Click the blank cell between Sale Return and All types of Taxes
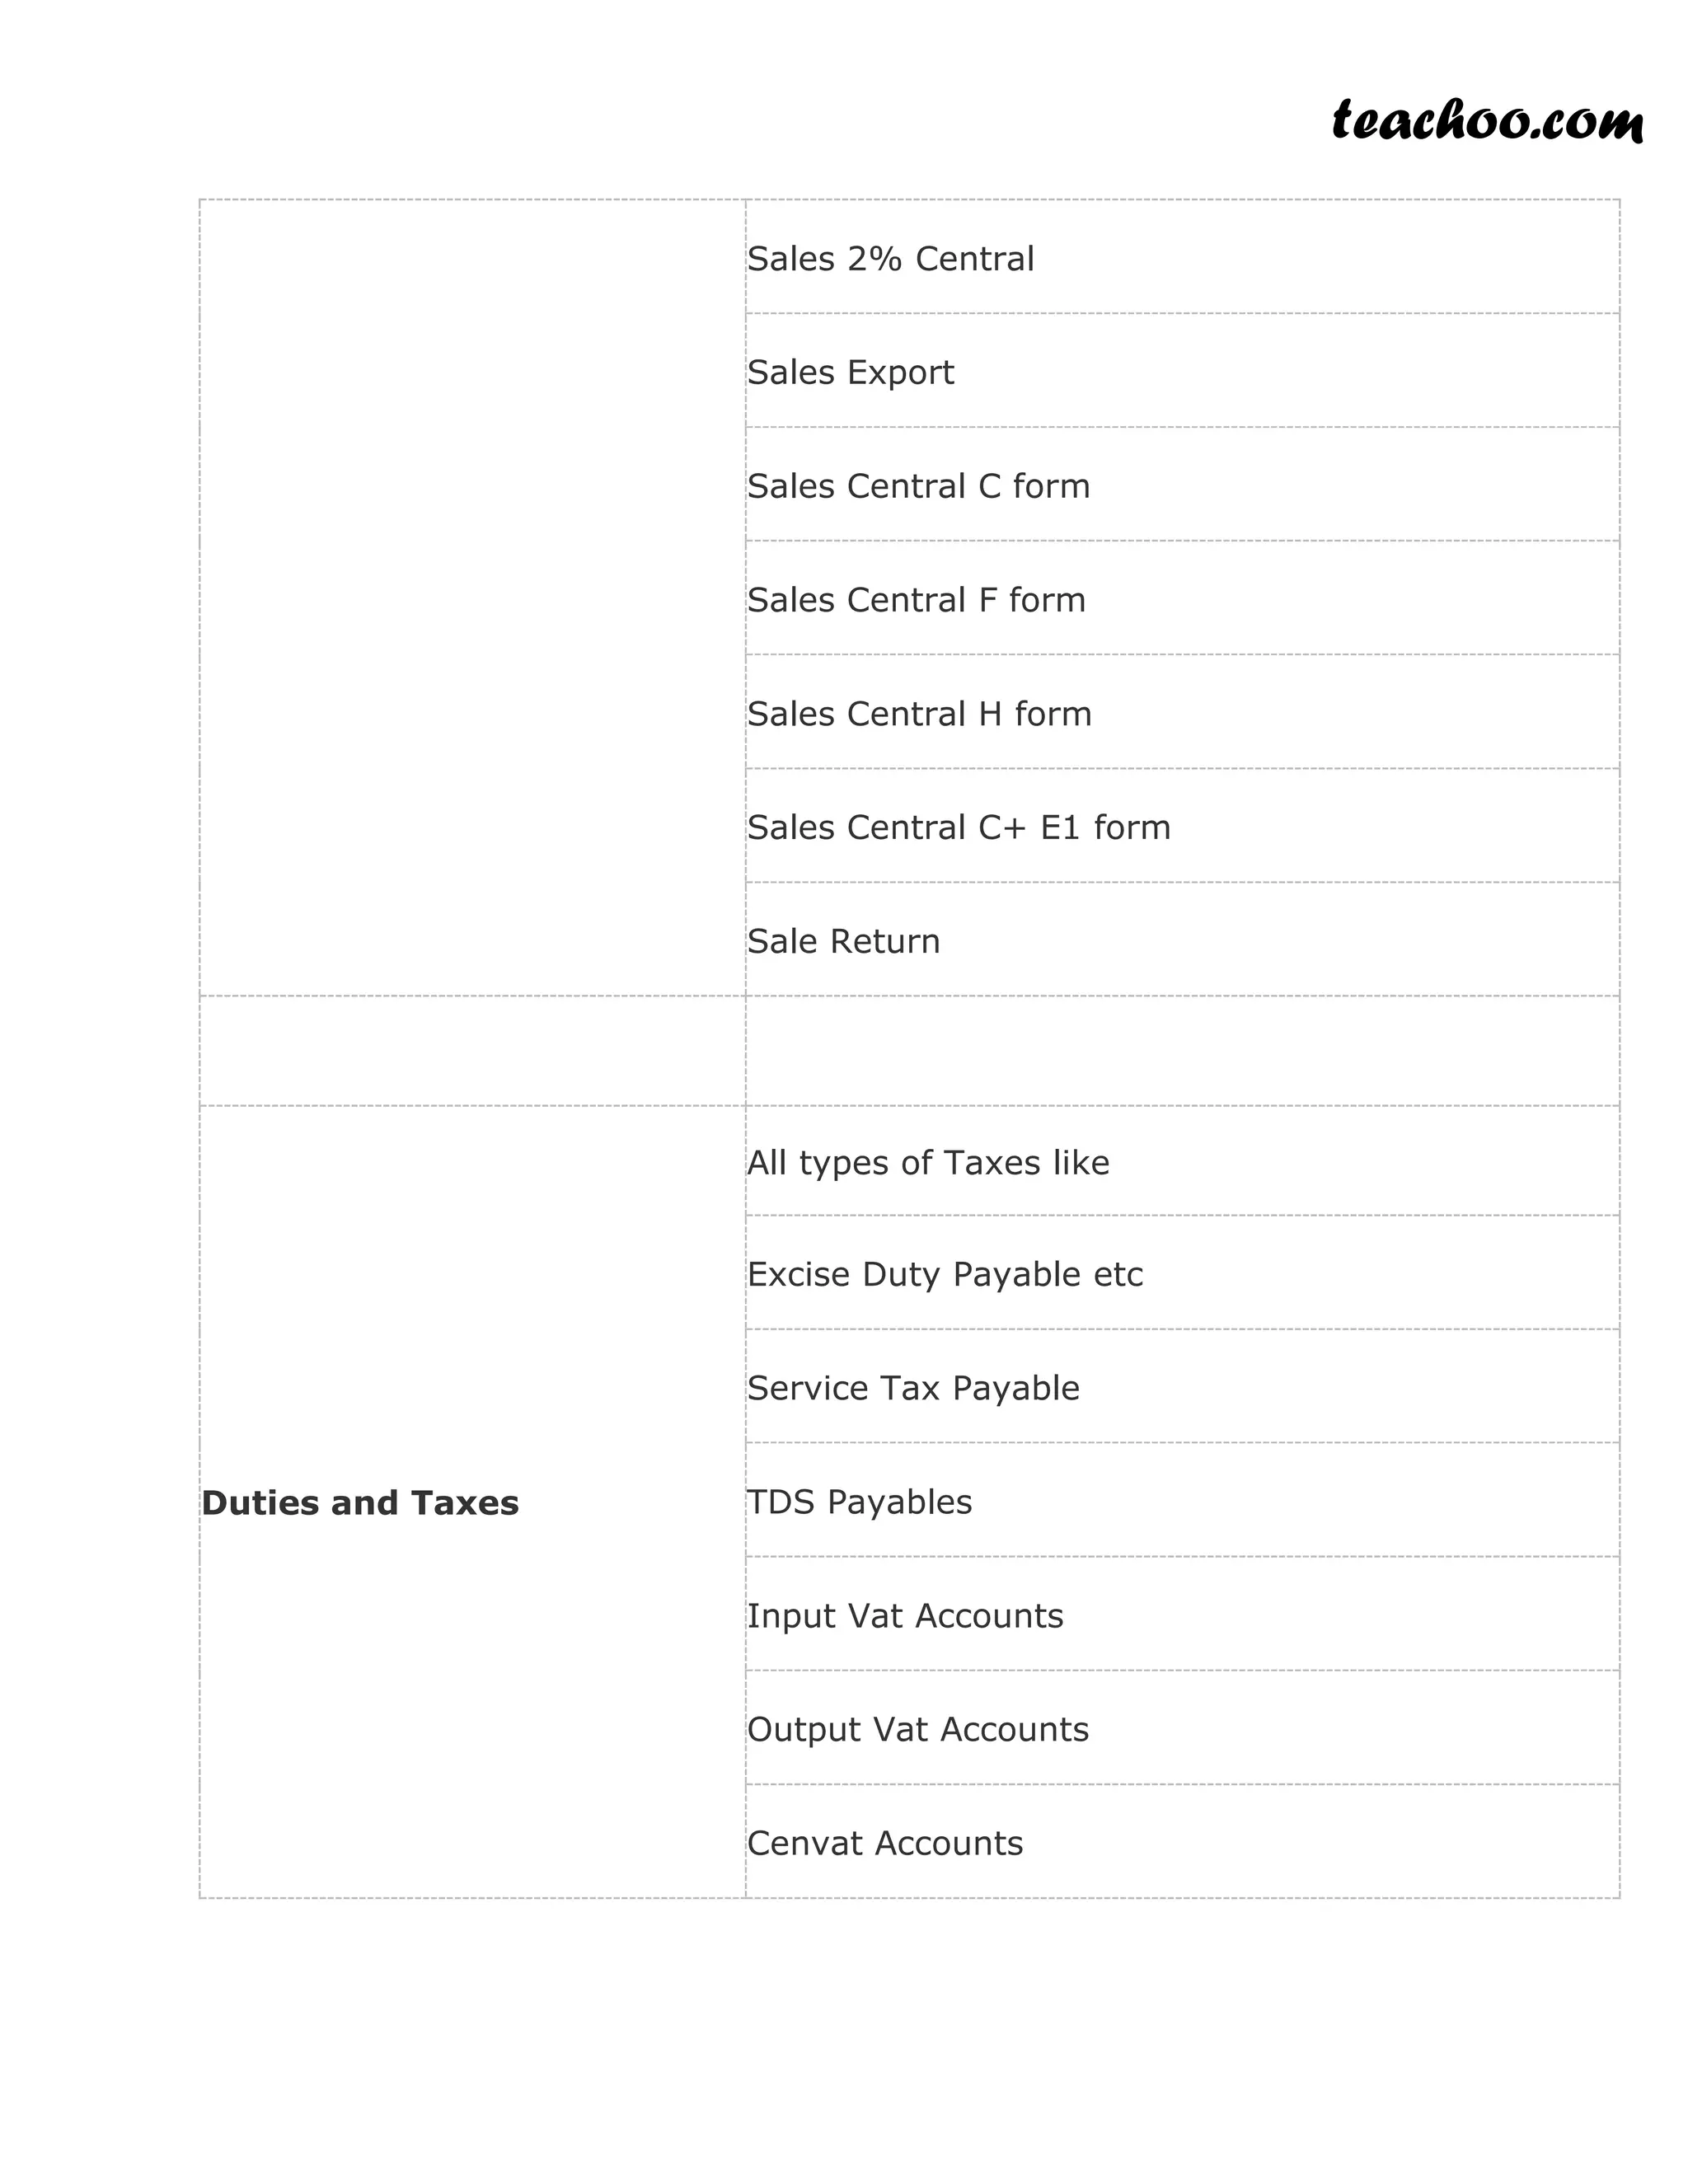This screenshot has height=2184, width=1688. click(1182, 1051)
